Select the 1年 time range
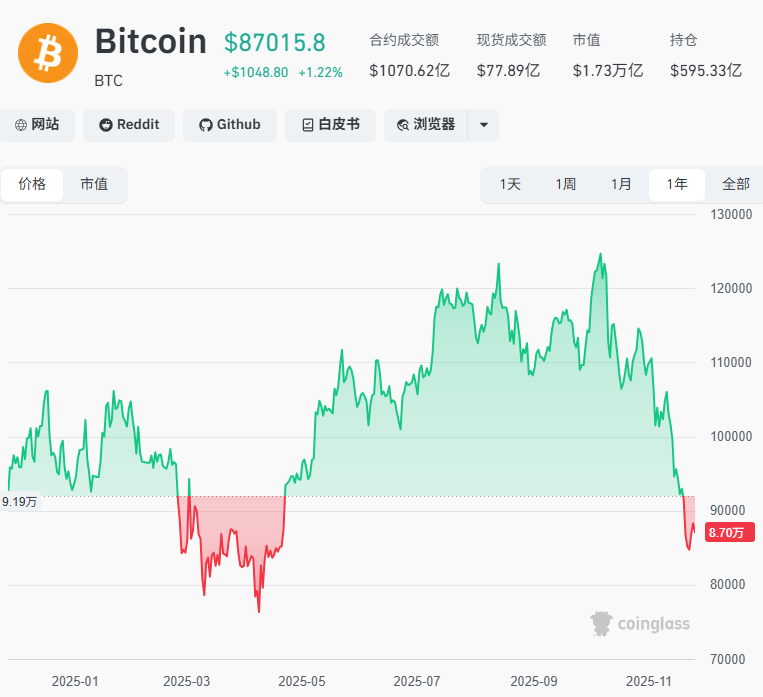The width and height of the screenshot is (763, 697). [x=677, y=184]
